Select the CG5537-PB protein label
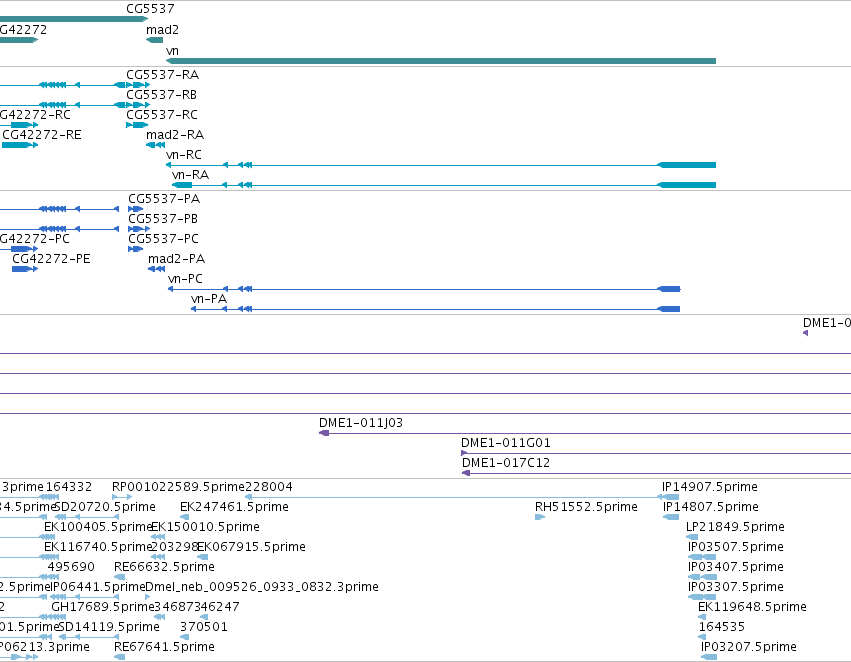 coord(163,219)
